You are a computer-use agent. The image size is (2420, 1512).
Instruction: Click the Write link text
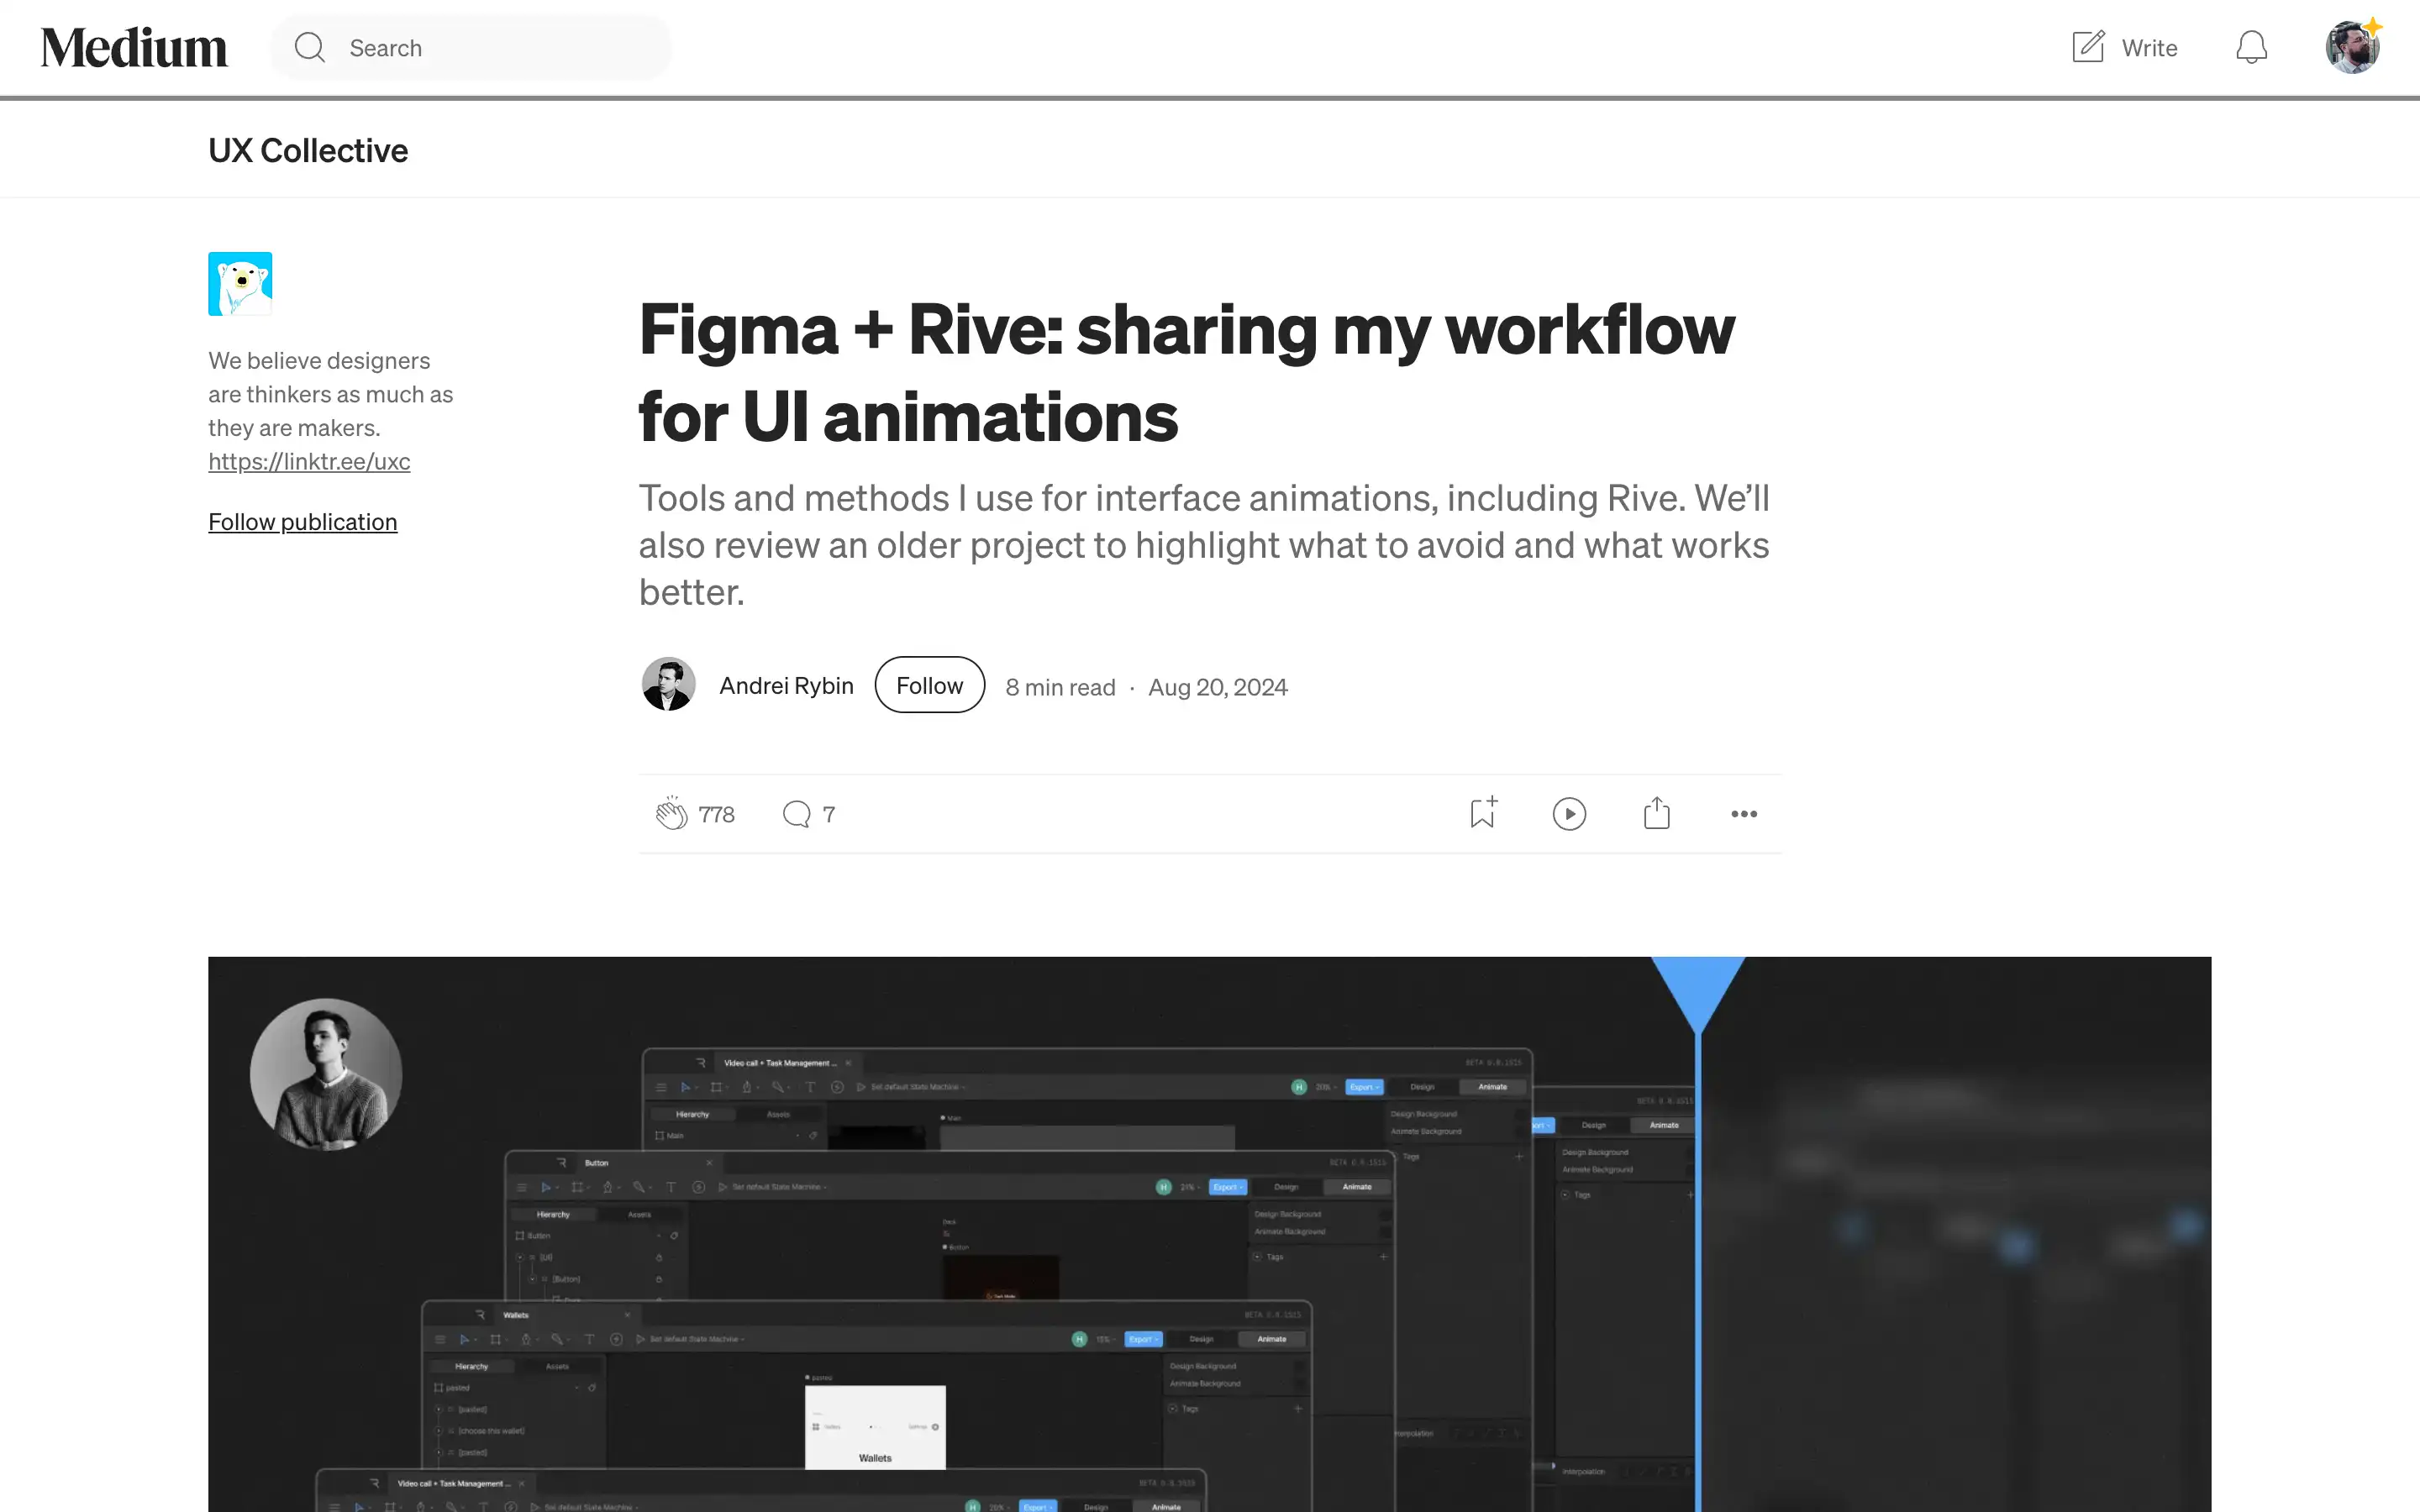[2149, 48]
